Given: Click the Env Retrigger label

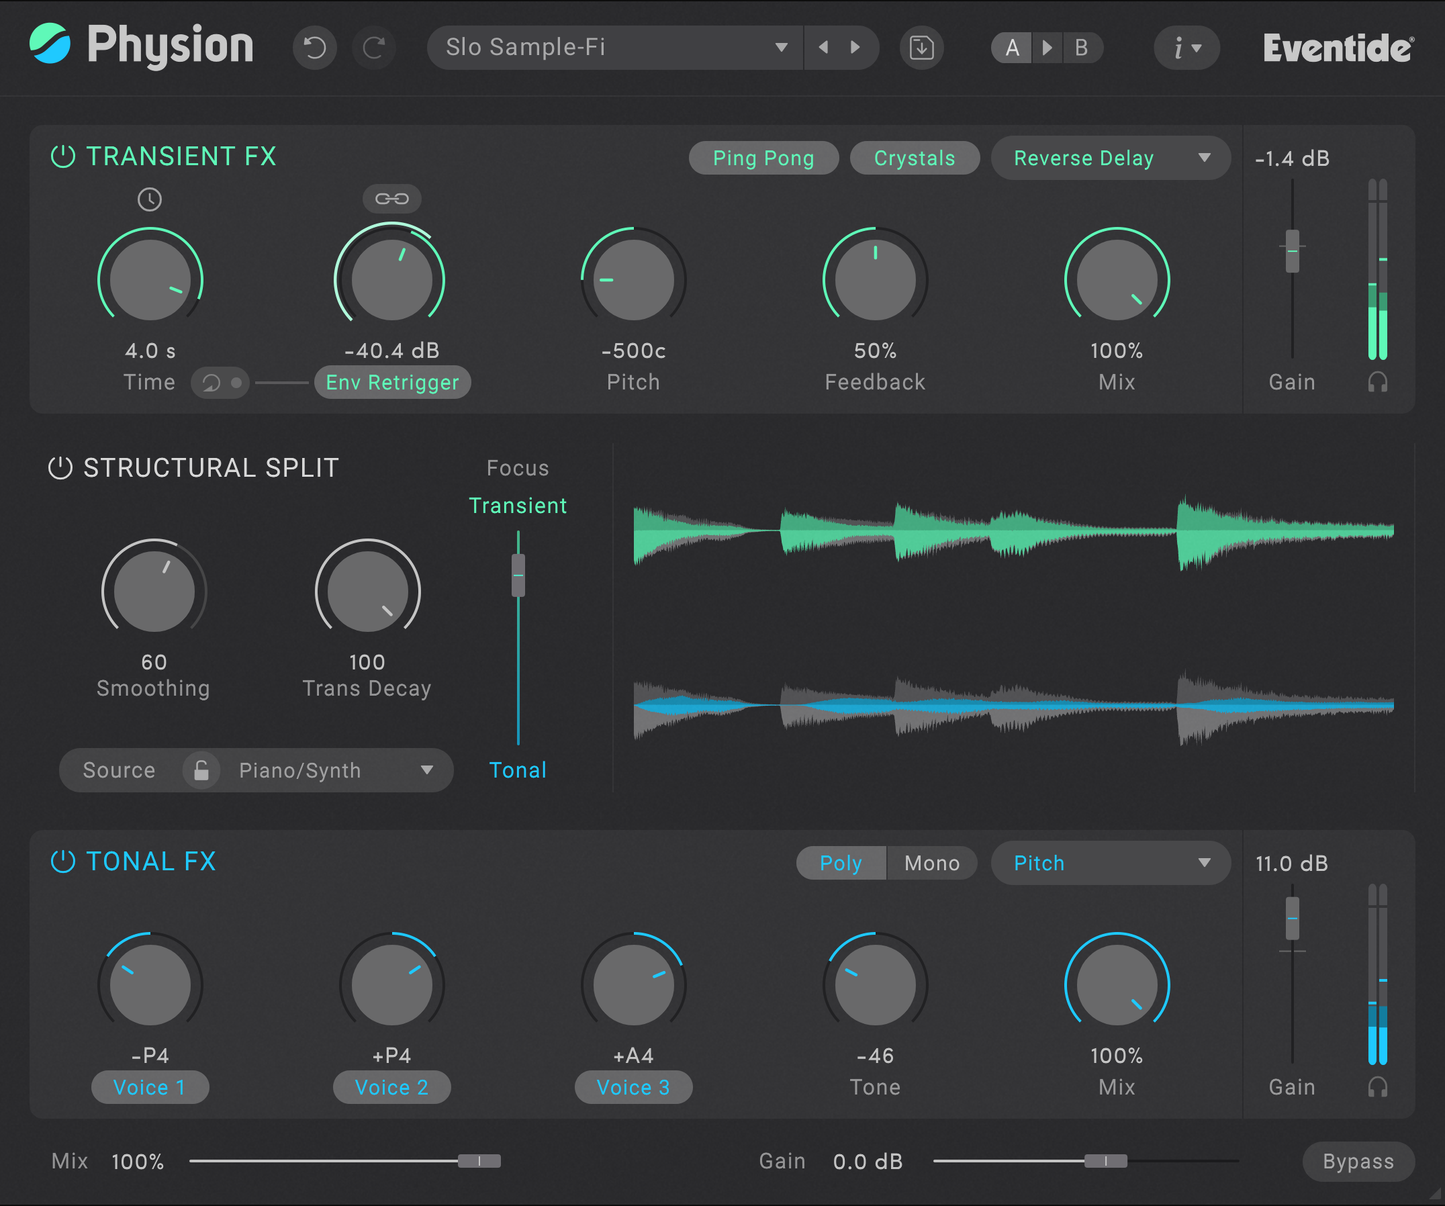Looking at the screenshot, I should click(392, 382).
